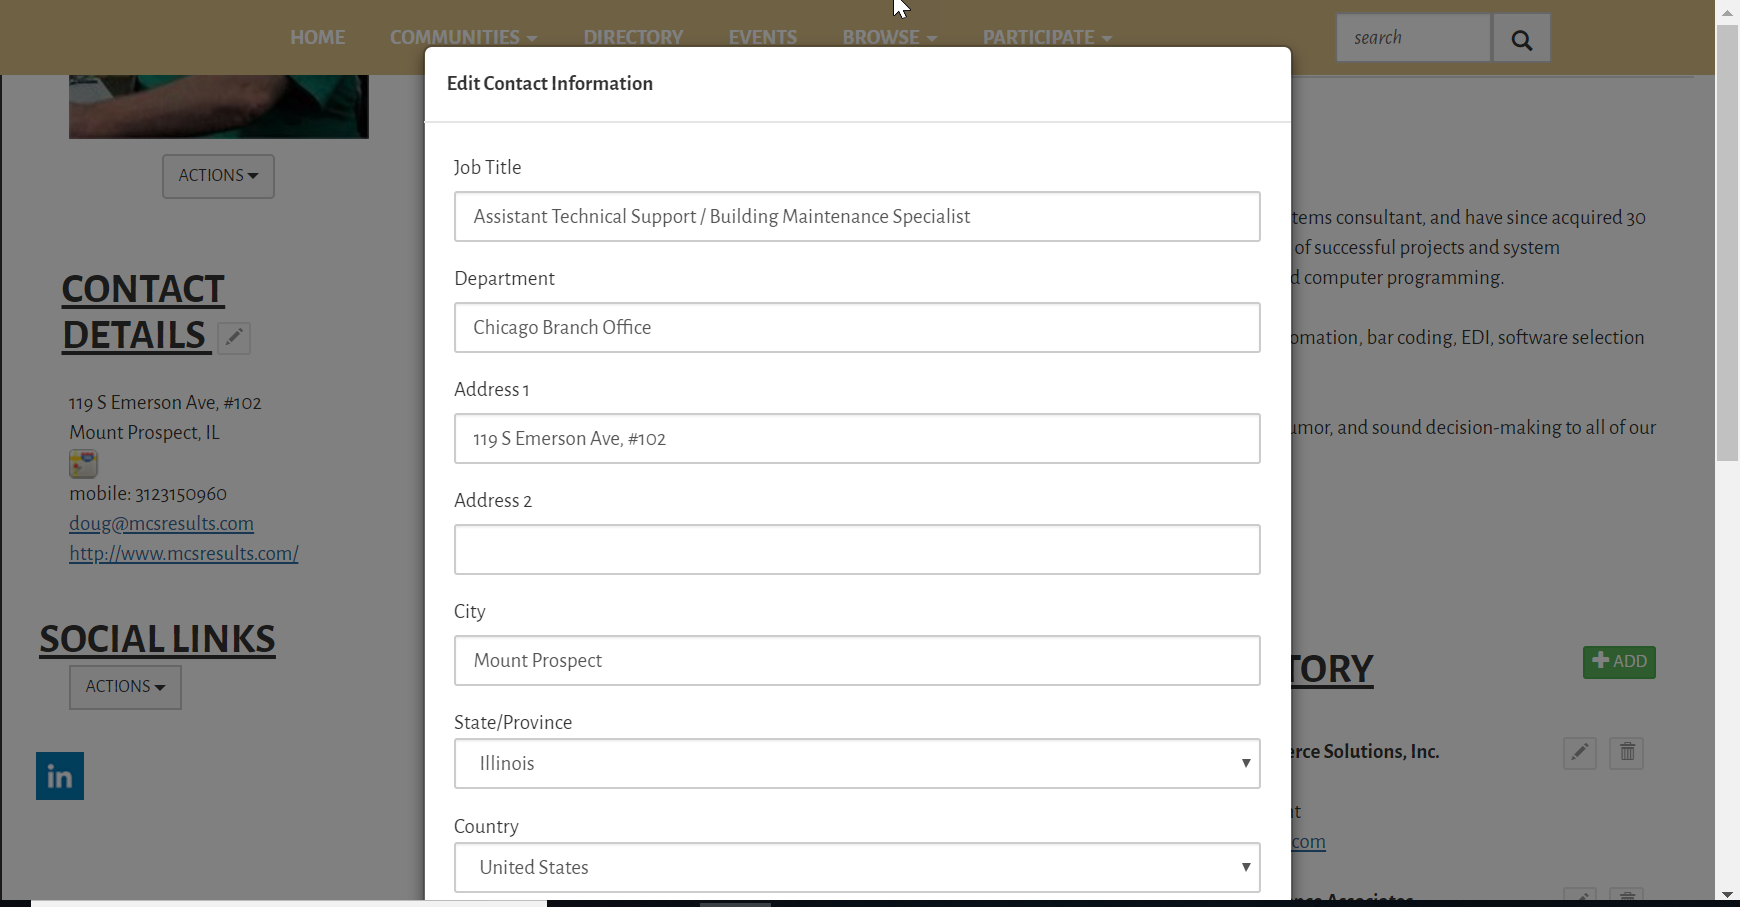Open the COMMUNITIES menu
This screenshot has width=1740, height=907.
coord(463,37)
